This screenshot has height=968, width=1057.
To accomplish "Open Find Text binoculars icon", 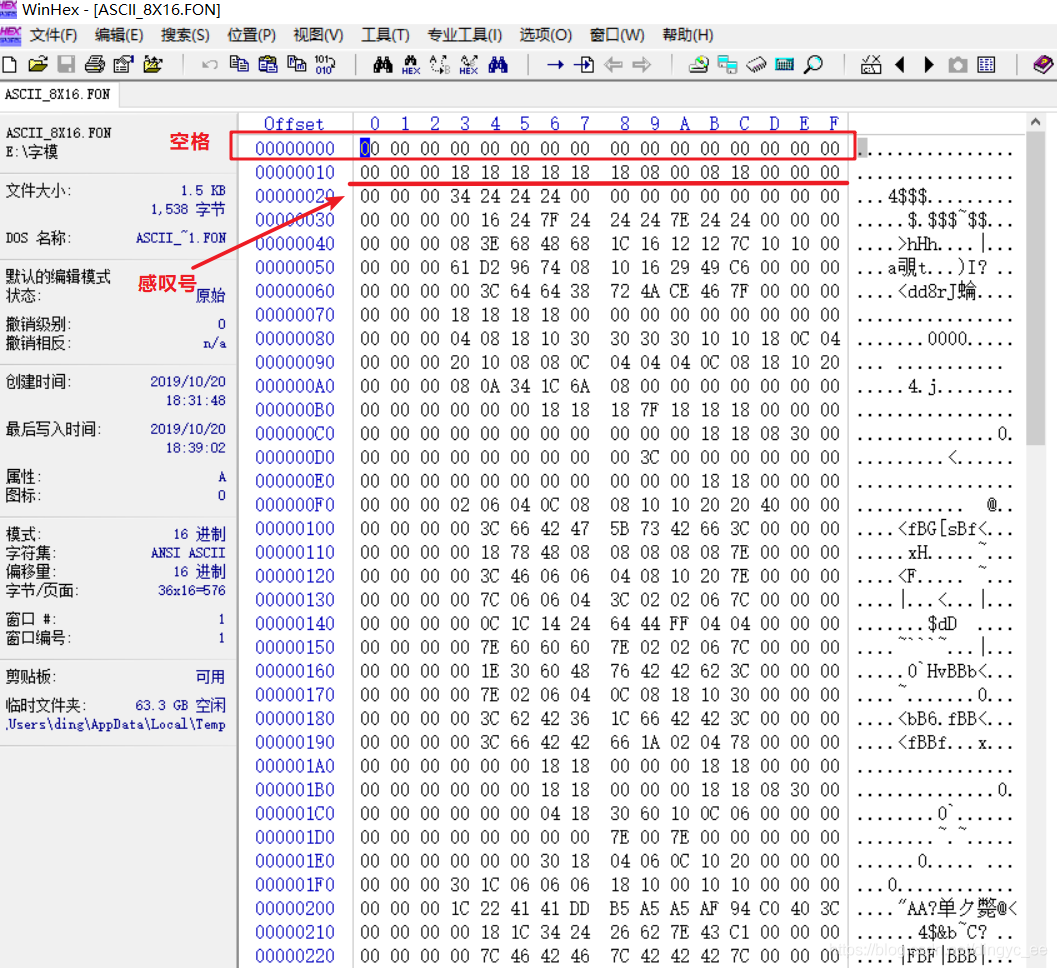I will (383, 65).
